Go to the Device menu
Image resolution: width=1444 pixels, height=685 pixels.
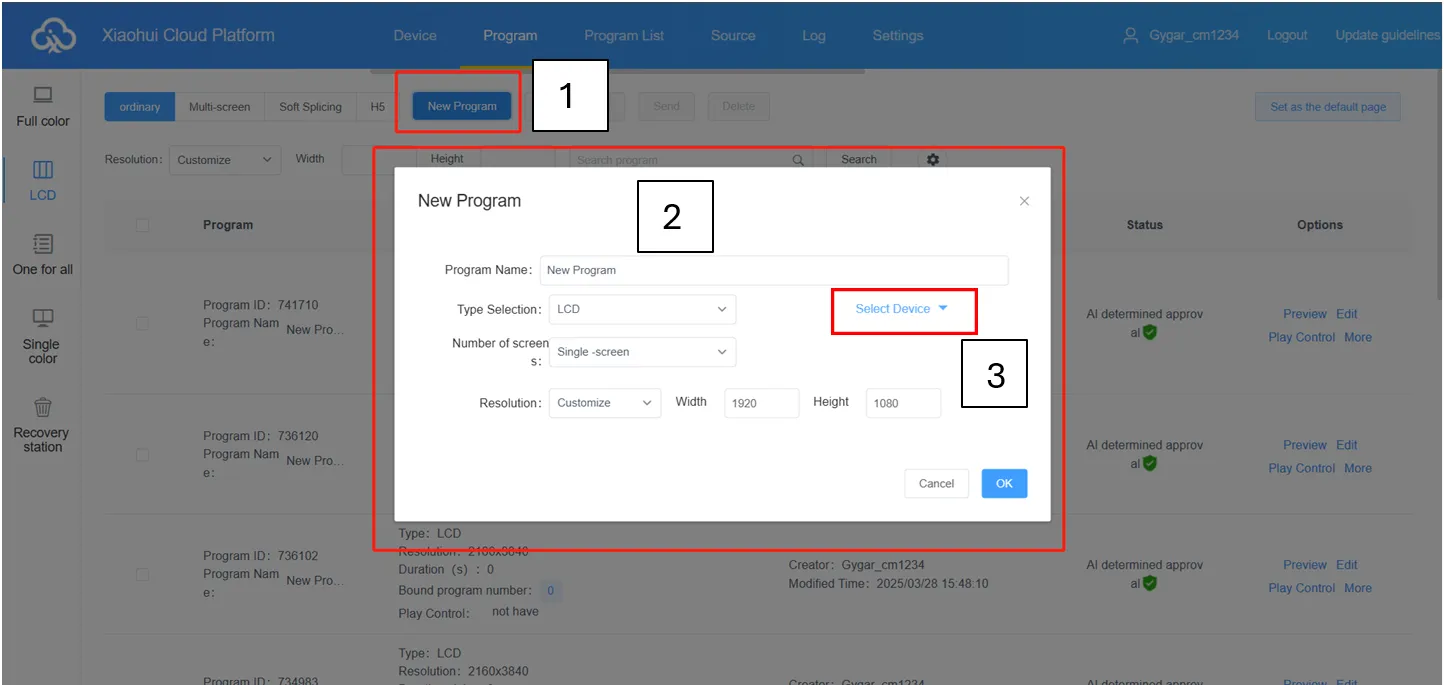pyautogui.click(x=415, y=35)
